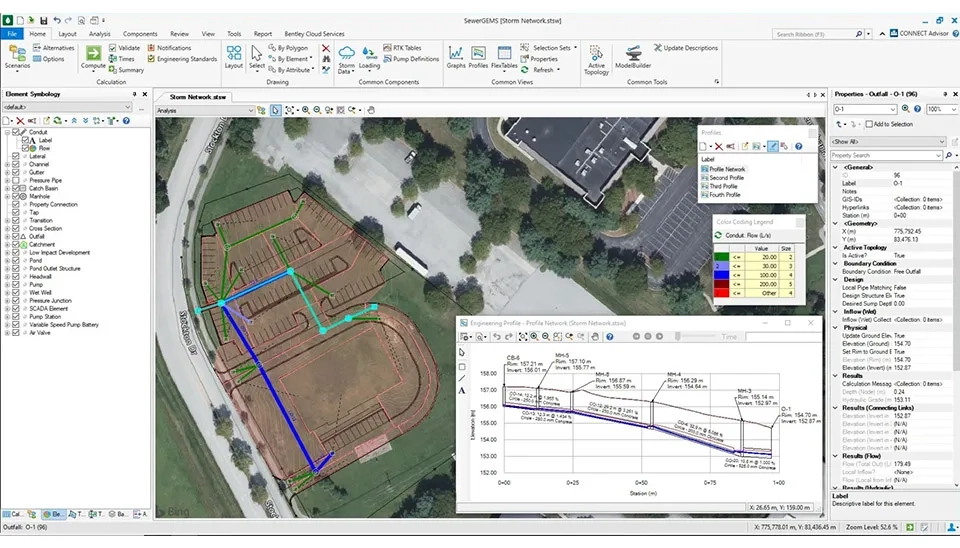Check the Add to Selection checkbox

point(869,124)
